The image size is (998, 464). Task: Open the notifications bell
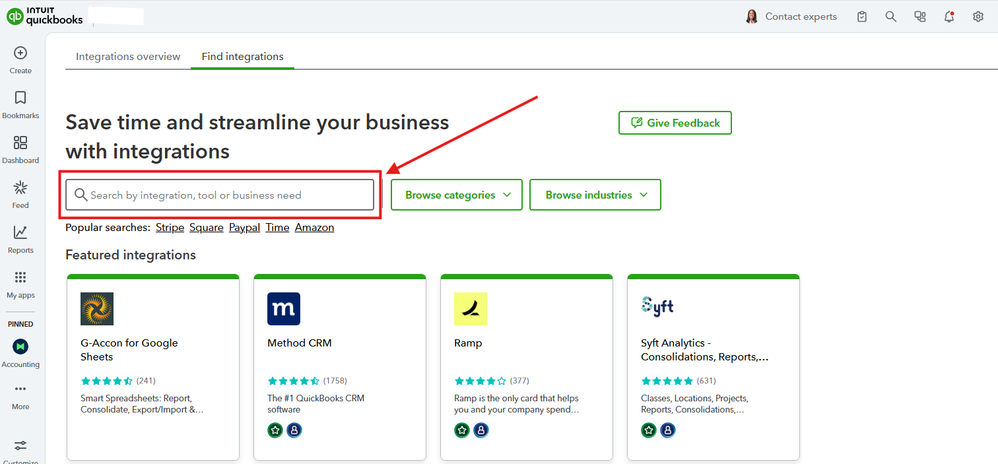click(949, 17)
